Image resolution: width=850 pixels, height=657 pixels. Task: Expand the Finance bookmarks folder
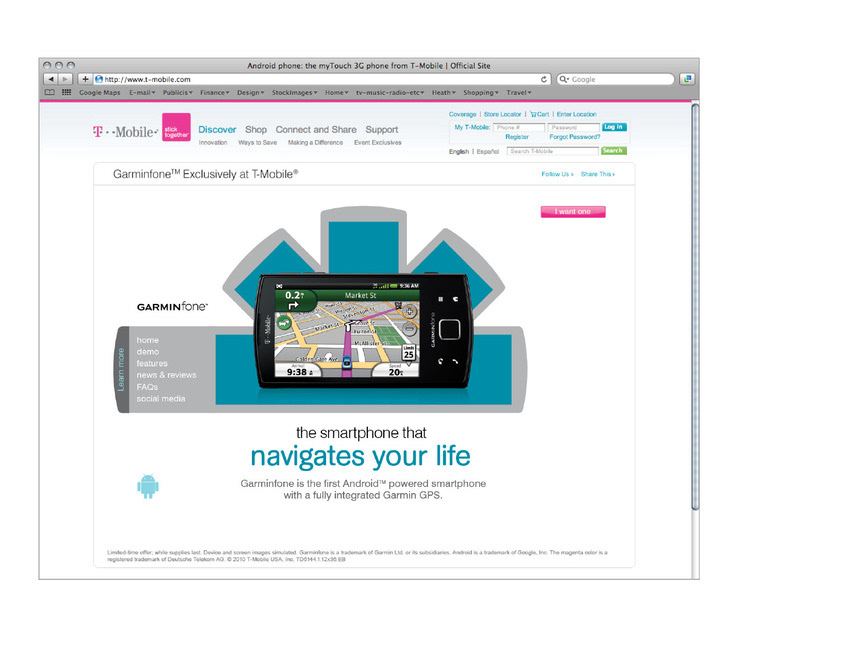215,93
